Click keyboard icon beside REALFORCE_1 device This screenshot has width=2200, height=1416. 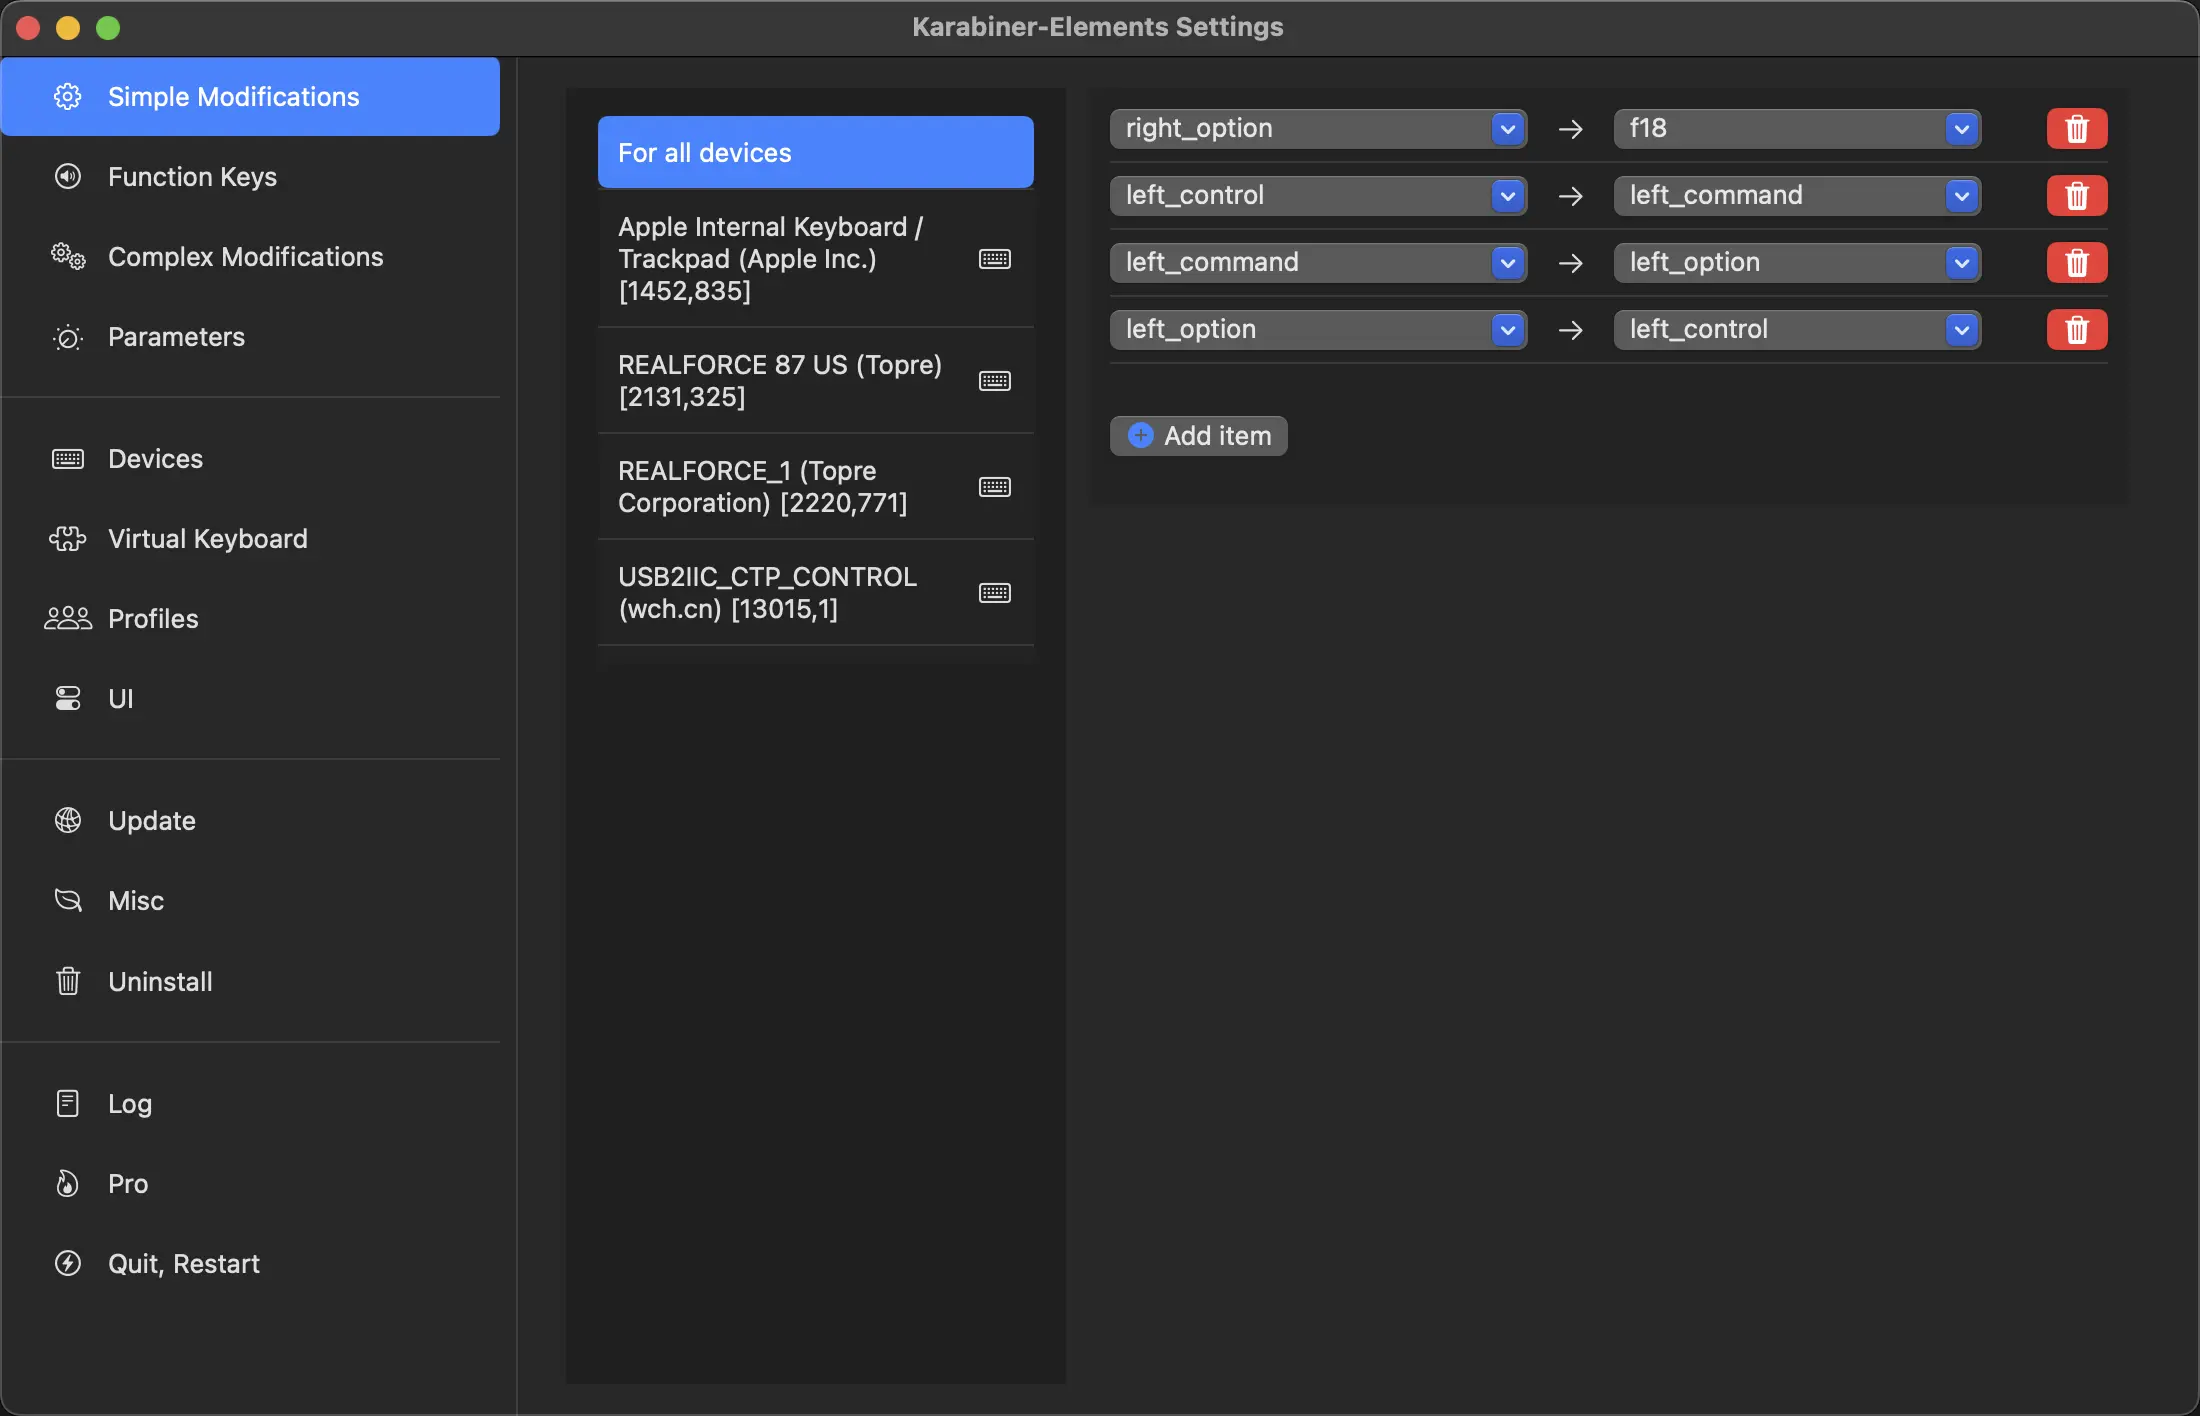click(x=995, y=487)
